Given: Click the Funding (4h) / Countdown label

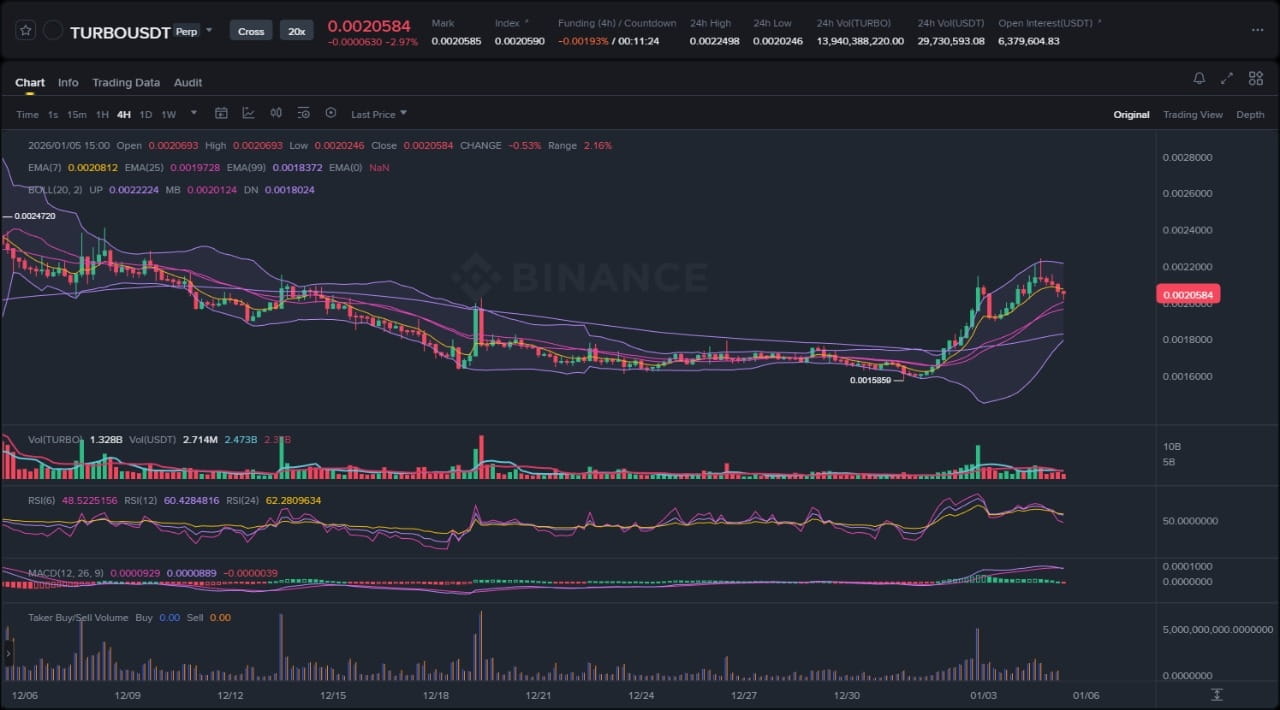Looking at the screenshot, I should [x=617, y=22].
